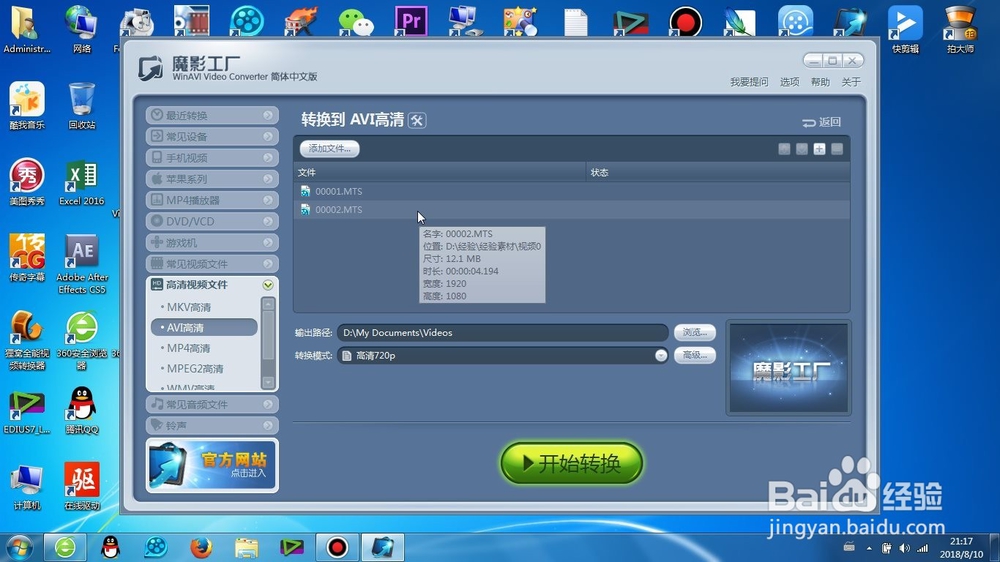Expand the 手机视频 category
This screenshot has width=1000, height=562.
click(x=212, y=158)
